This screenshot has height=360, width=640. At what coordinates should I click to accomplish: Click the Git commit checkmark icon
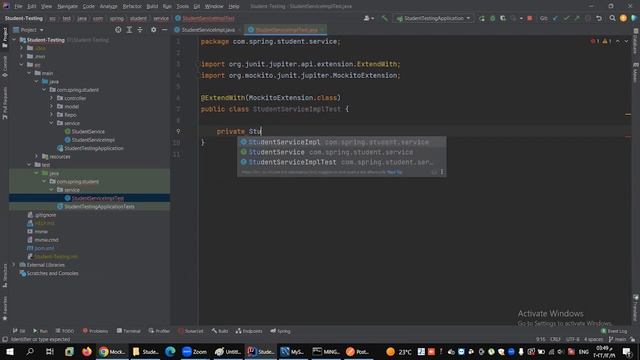(566, 18)
